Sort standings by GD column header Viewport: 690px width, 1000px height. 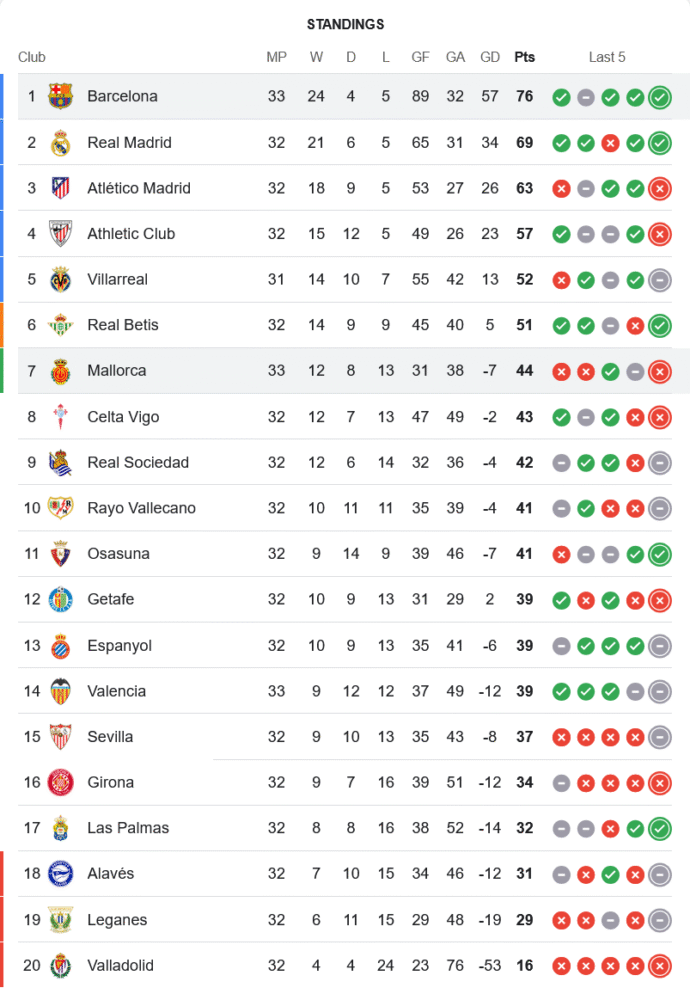pos(490,57)
